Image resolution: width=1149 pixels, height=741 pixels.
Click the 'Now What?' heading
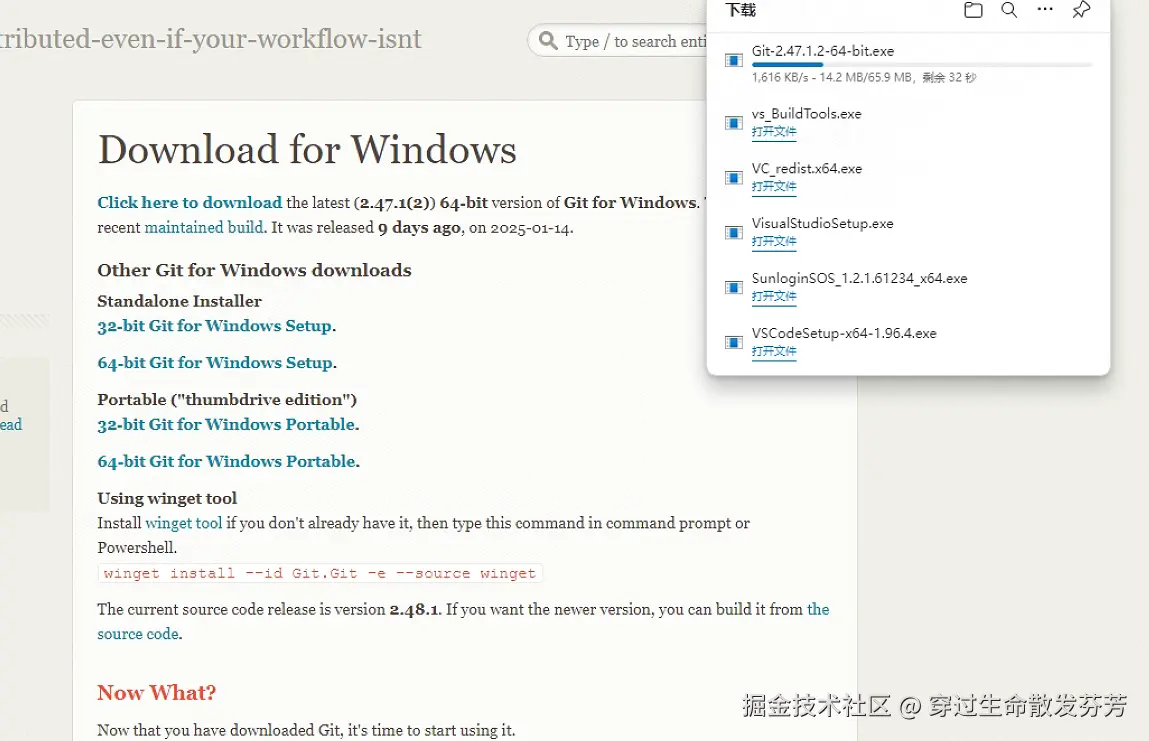[x=157, y=693]
